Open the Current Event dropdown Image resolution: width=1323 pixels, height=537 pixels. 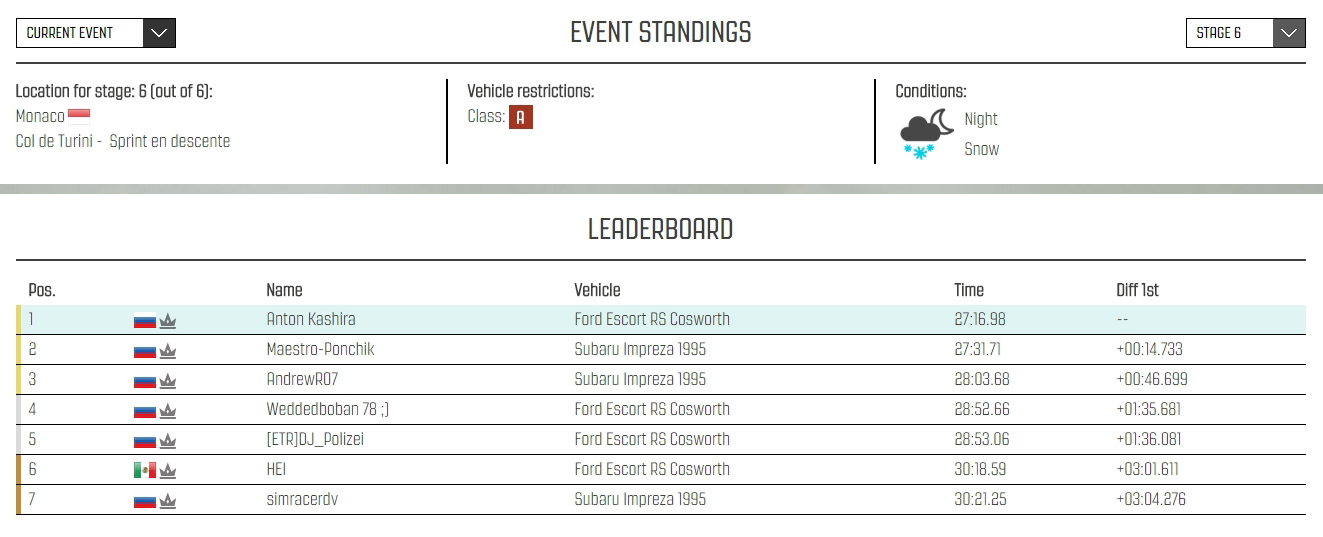pos(96,33)
